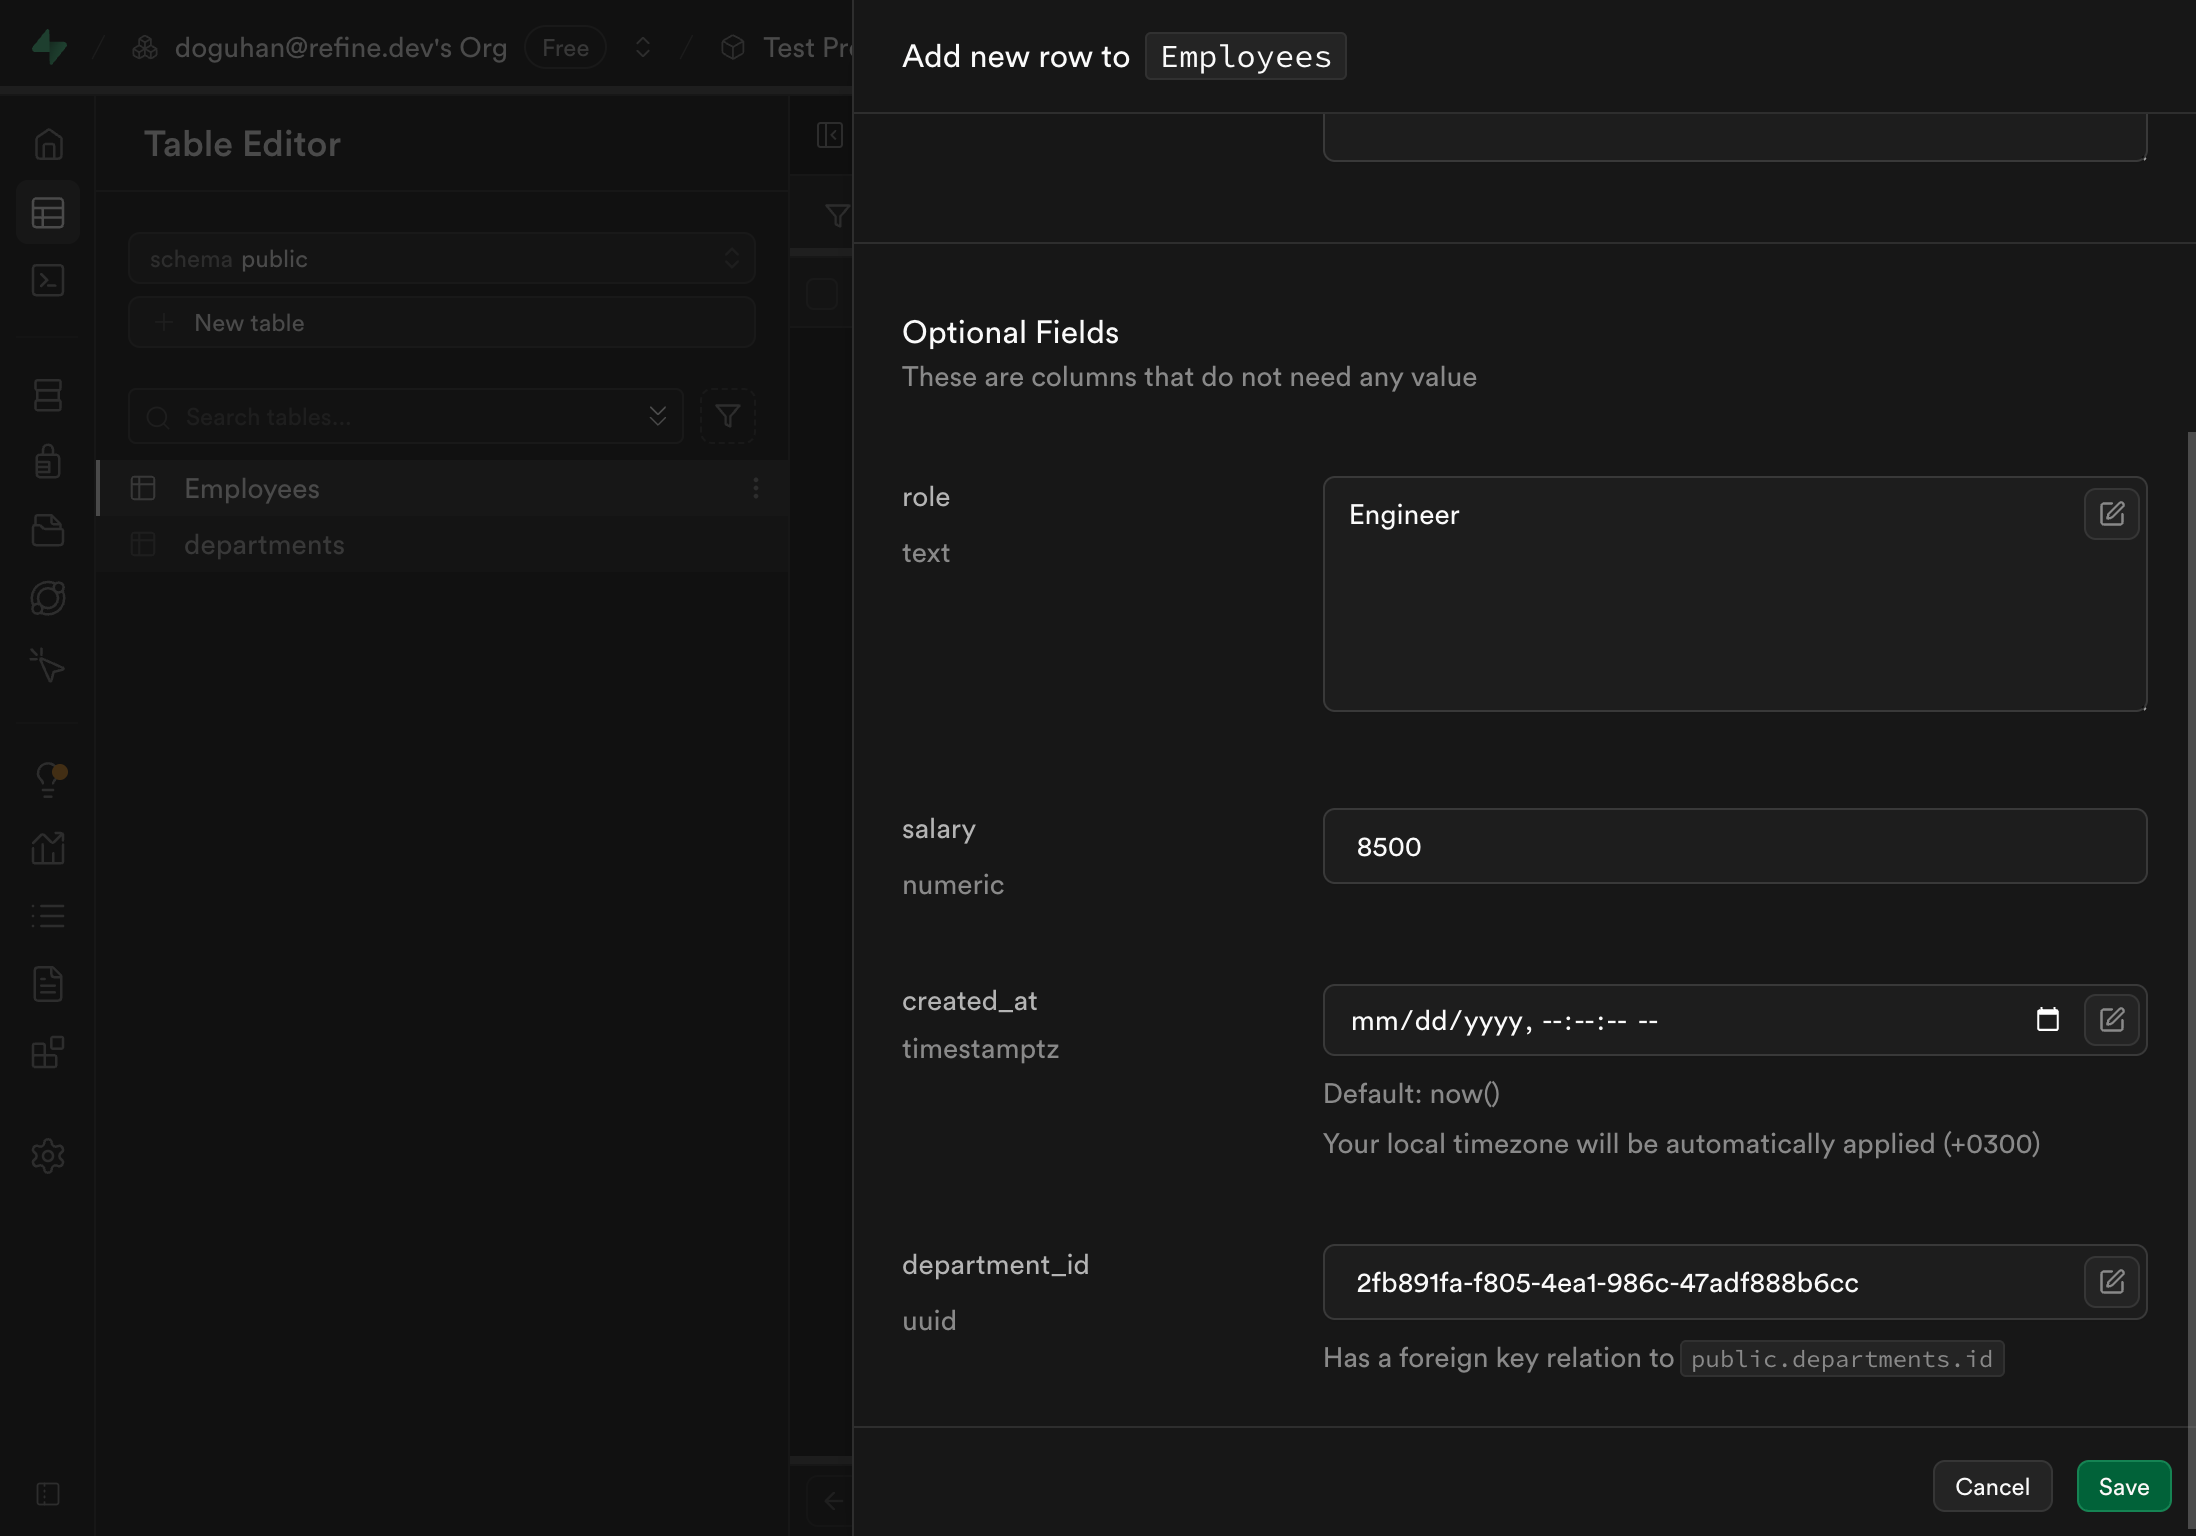2196x1536 pixels.
Task: Open the Storage panel icon
Action: pos(48,530)
